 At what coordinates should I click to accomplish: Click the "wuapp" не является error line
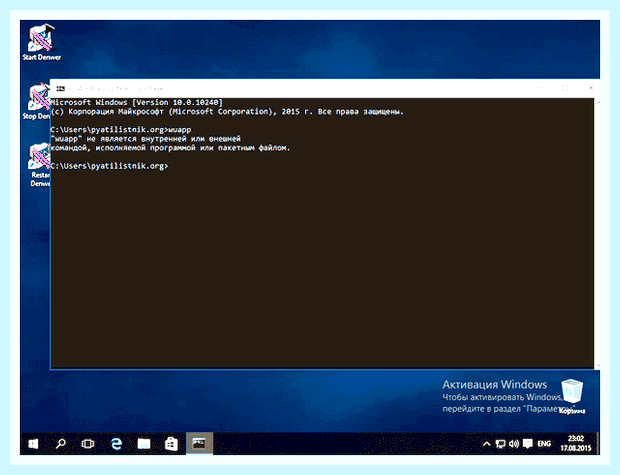pos(145,139)
